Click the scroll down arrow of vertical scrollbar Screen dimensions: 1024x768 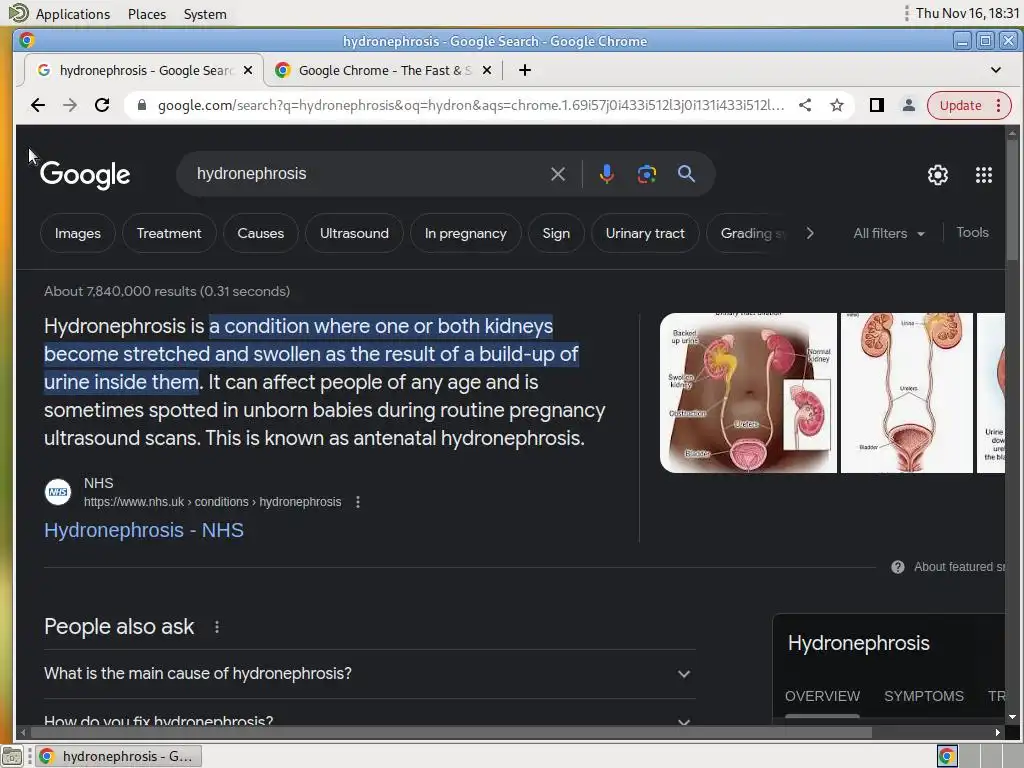[x=1012, y=717]
